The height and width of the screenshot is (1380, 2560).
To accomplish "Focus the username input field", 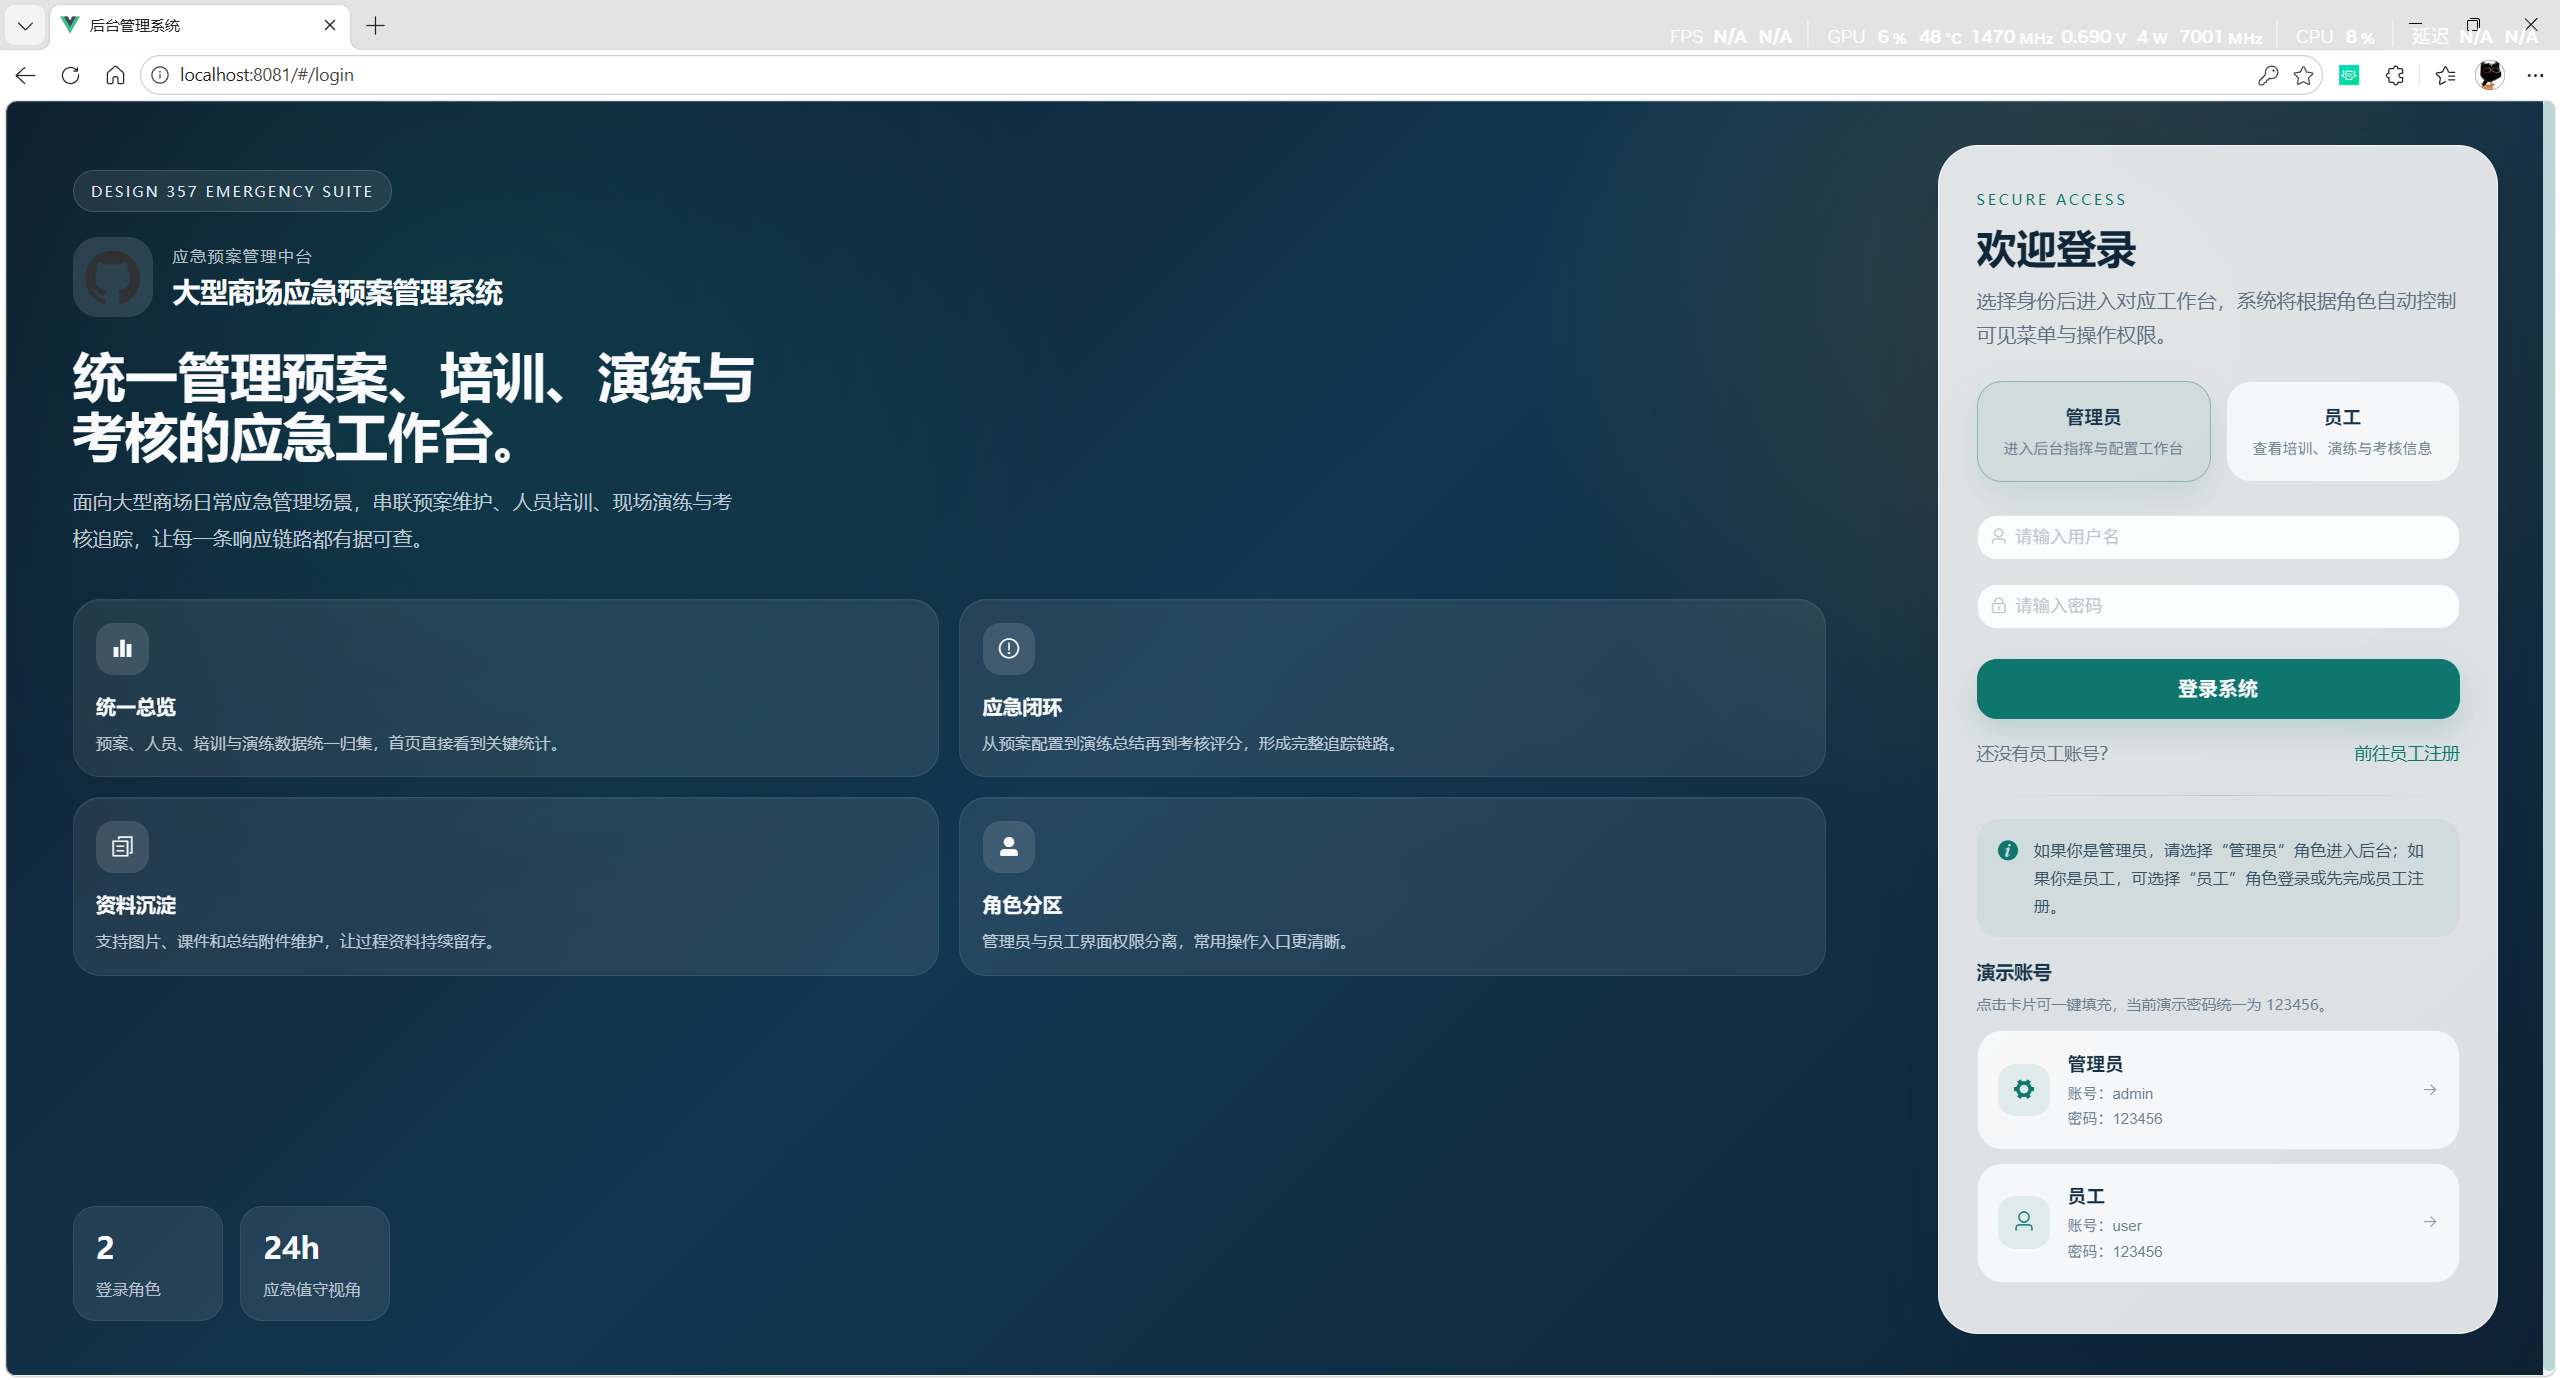I will 2217,537.
